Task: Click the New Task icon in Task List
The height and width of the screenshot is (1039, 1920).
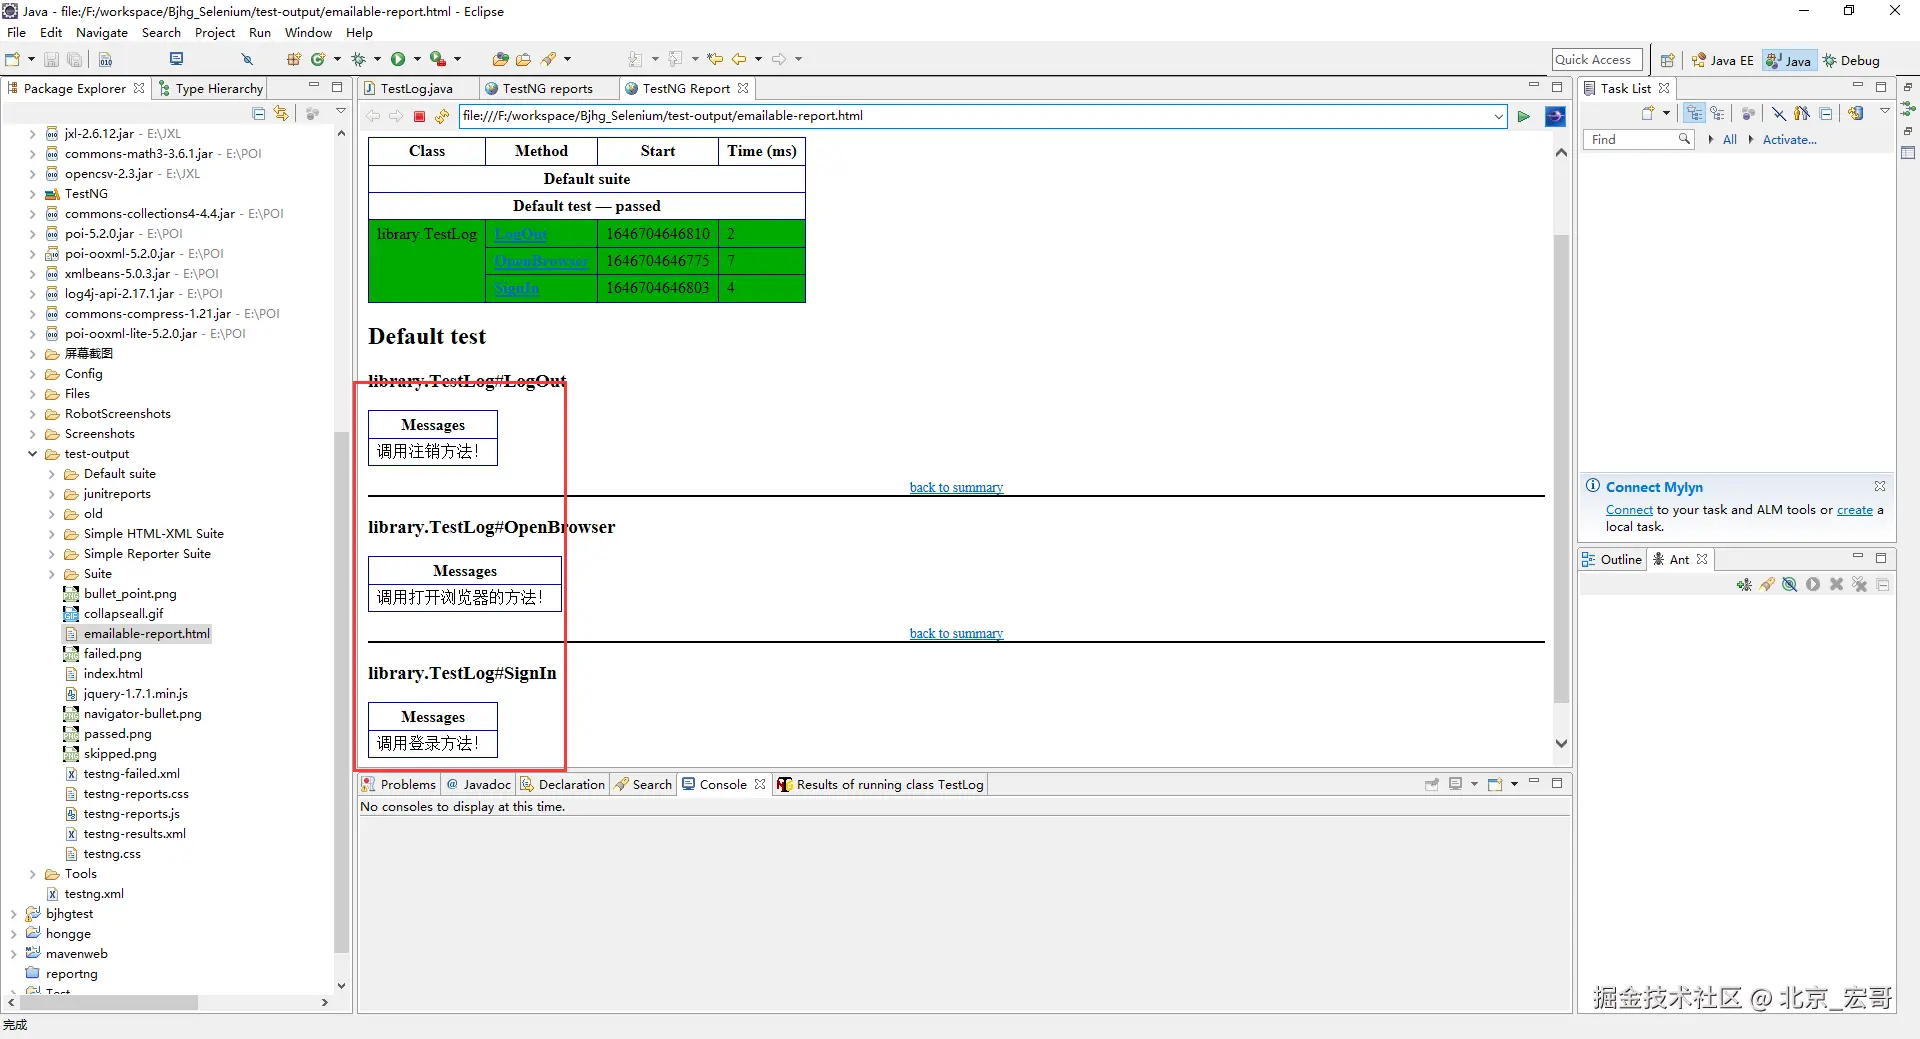Action: [1648, 113]
